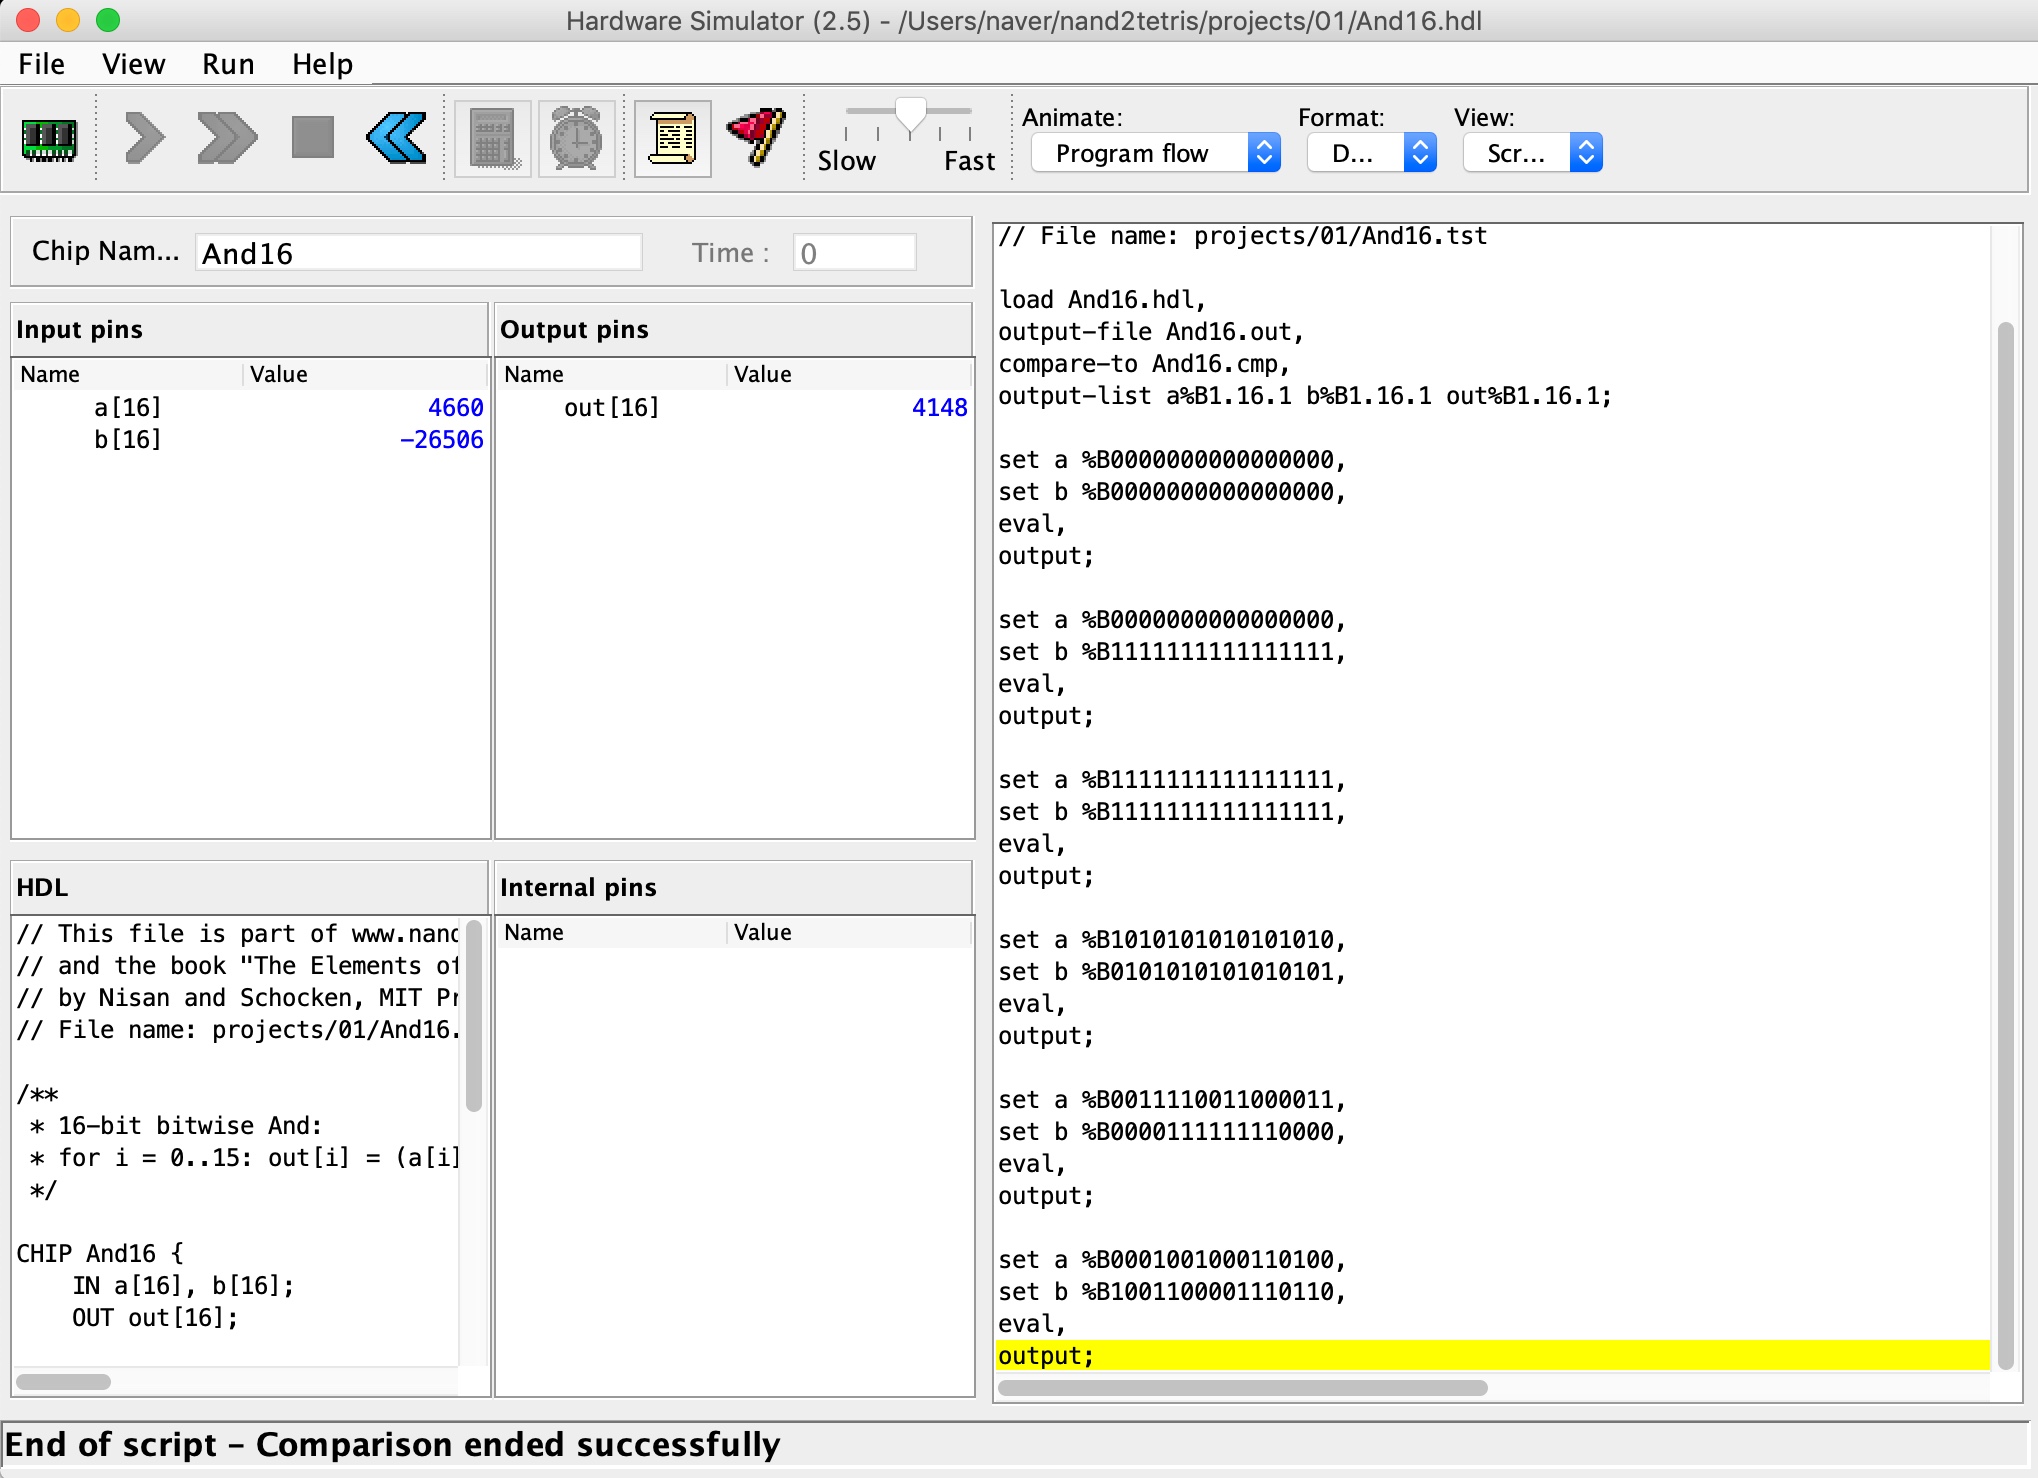Viewport: 2038px width, 1478px height.
Task: Click the yellow macOS minimize button
Action: 68,20
